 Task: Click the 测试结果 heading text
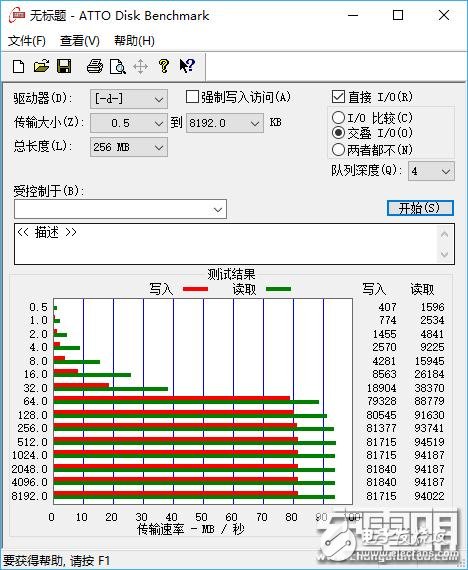pyautogui.click(x=231, y=274)
